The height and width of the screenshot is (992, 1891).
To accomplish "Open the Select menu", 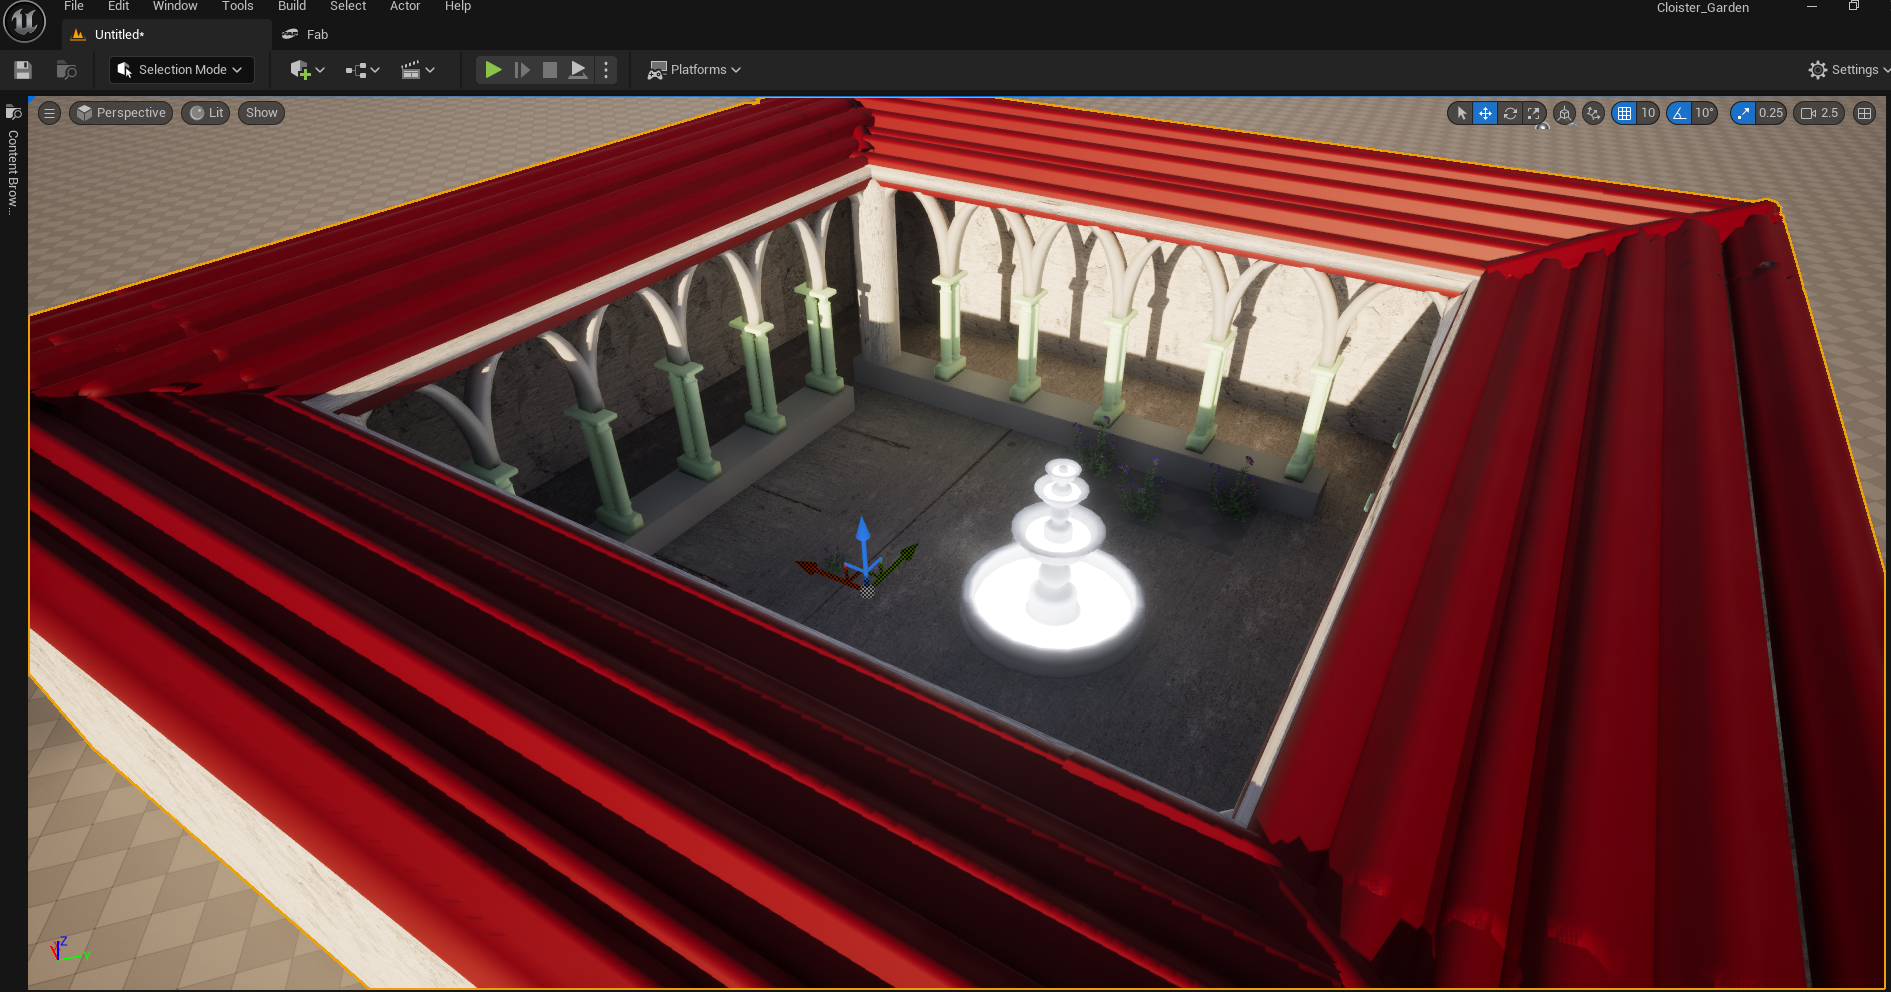I will click(348, 6).
